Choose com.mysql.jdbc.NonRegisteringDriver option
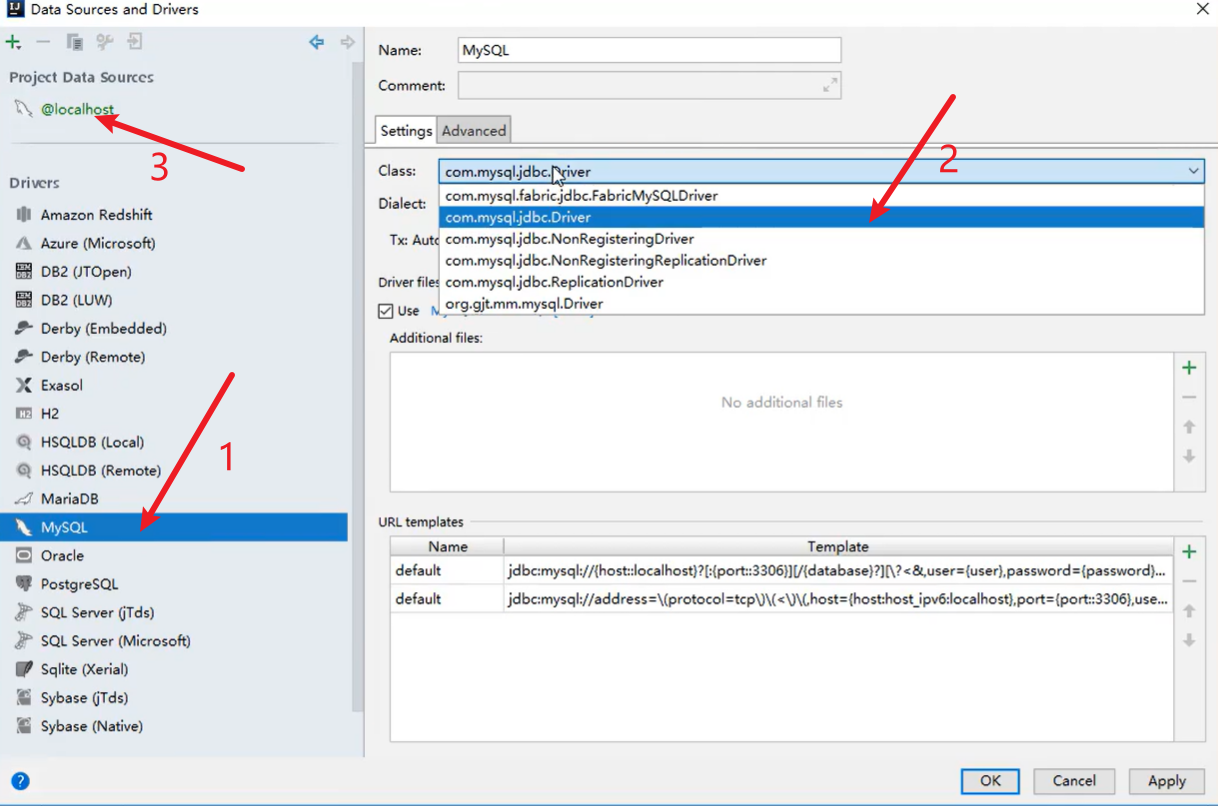The height and width of the screenshot is (806, 1218). tap(821, 239)
